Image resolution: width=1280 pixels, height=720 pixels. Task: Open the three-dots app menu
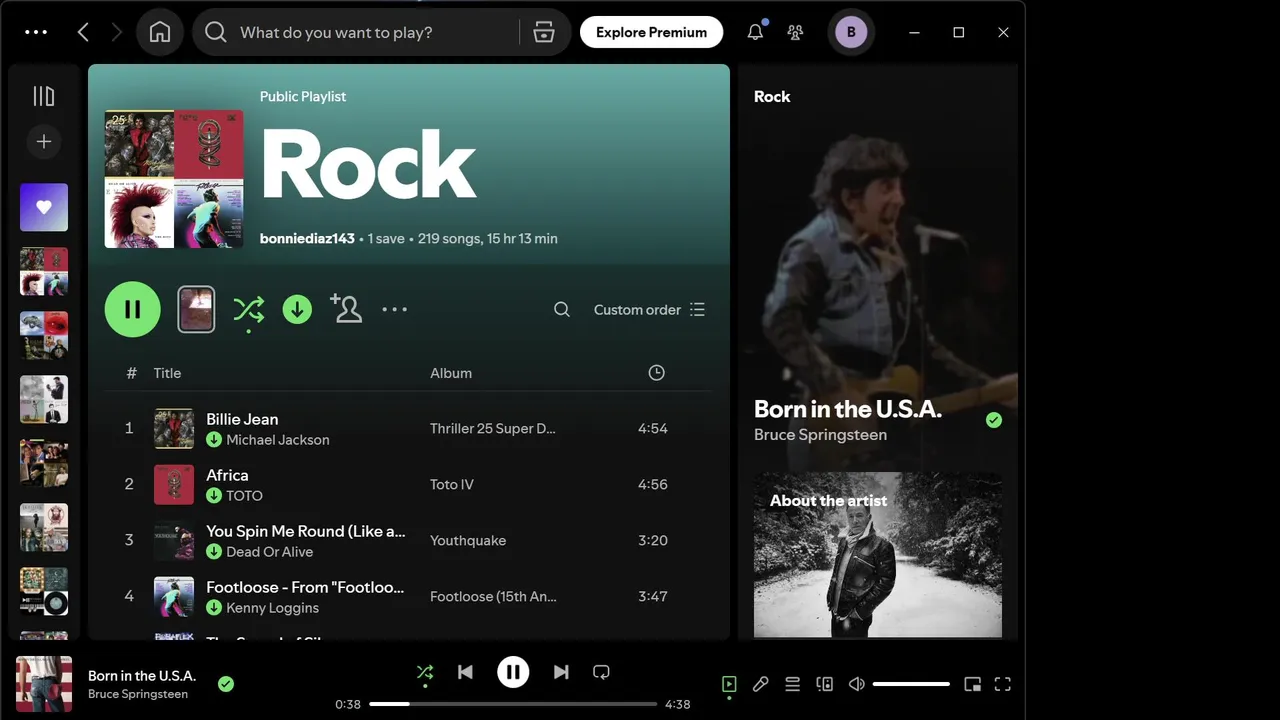click(36, 32)
